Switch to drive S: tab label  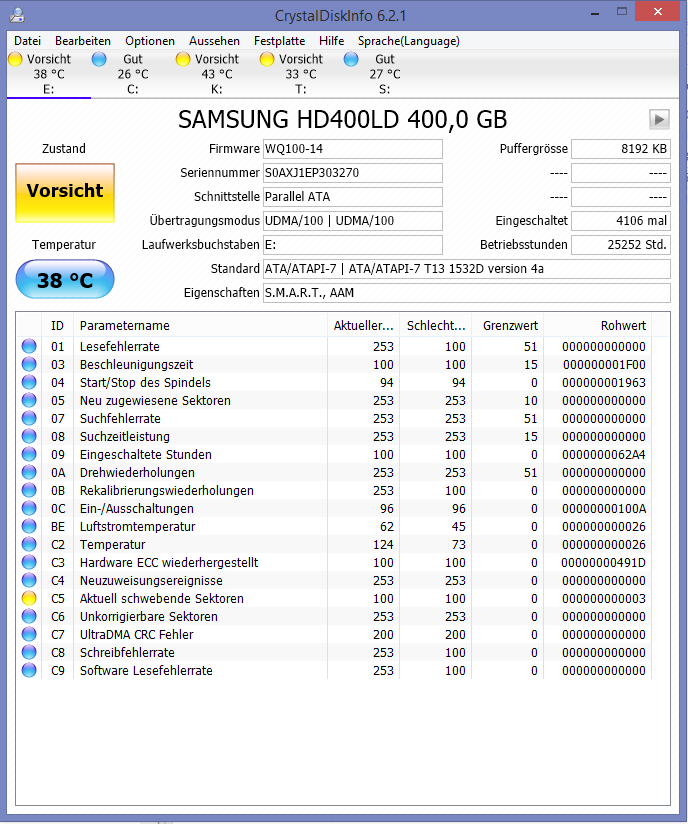[x=385, y=89]
